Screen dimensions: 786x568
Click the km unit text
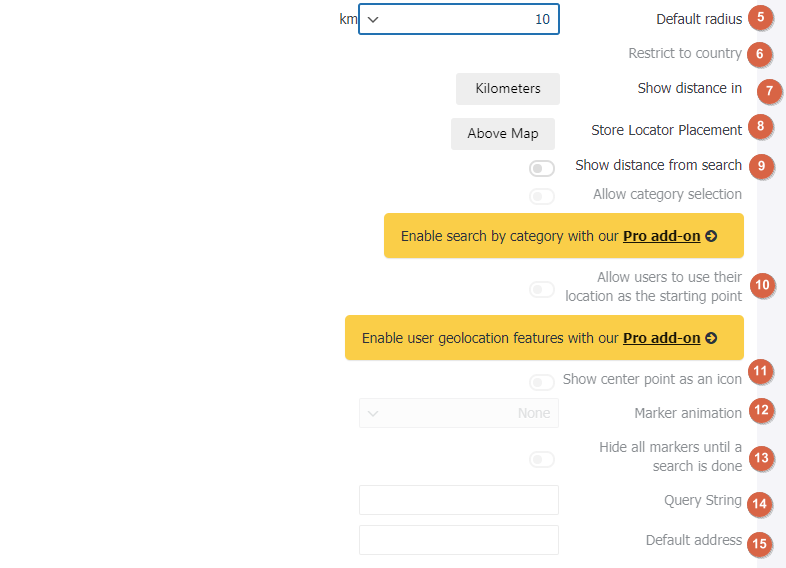348,19
